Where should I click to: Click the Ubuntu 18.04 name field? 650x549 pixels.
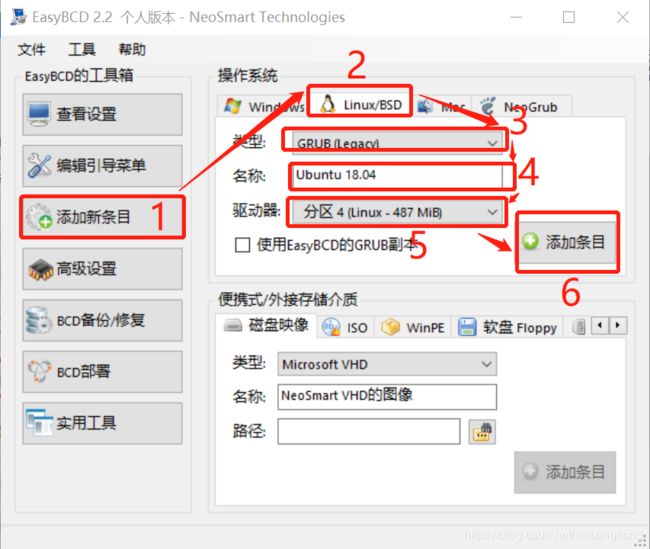coord(398,175)
